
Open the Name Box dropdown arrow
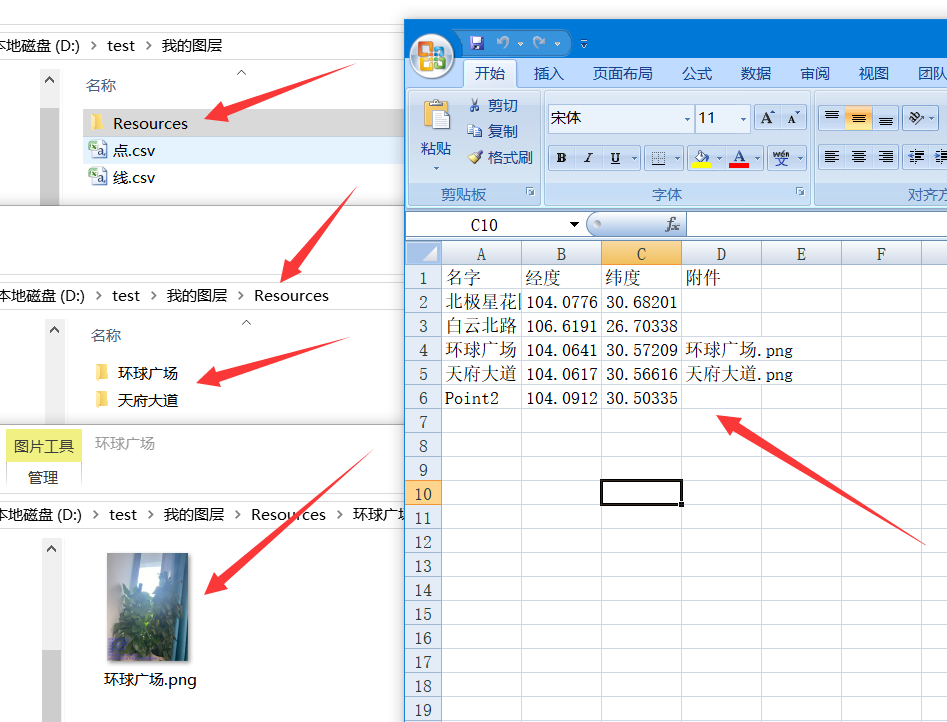click(574, 225)
